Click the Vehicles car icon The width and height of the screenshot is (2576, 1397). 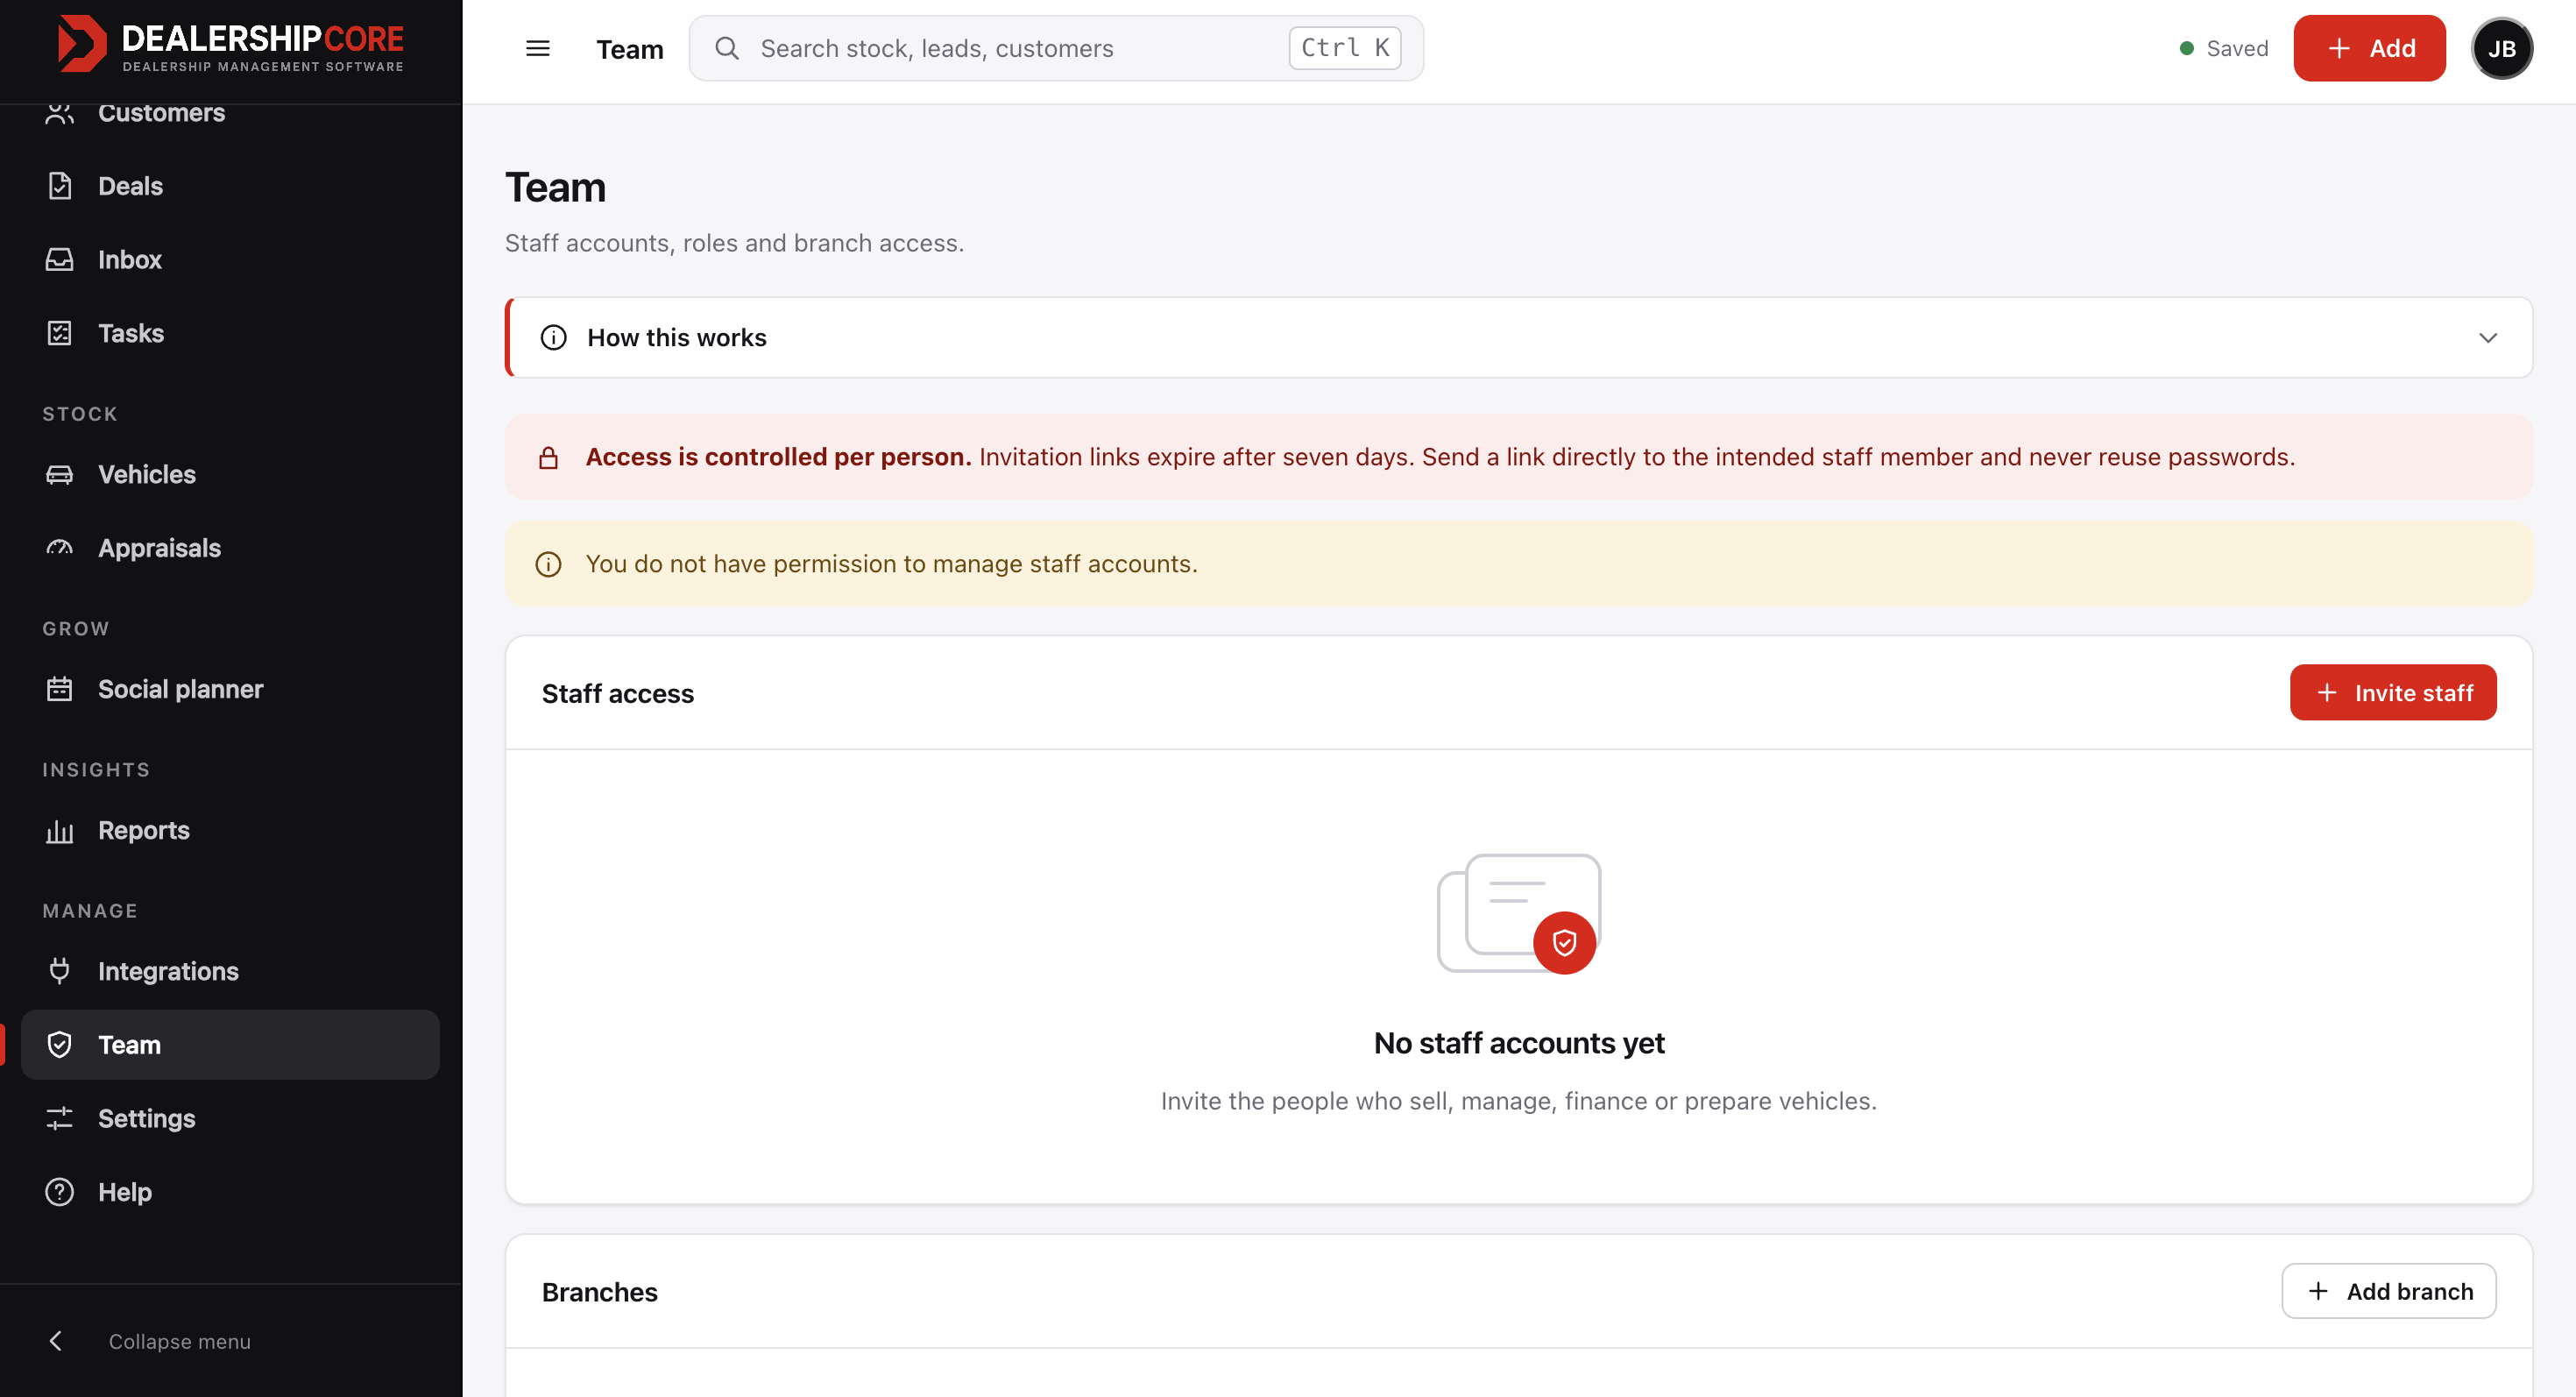[x=60, y=474]
